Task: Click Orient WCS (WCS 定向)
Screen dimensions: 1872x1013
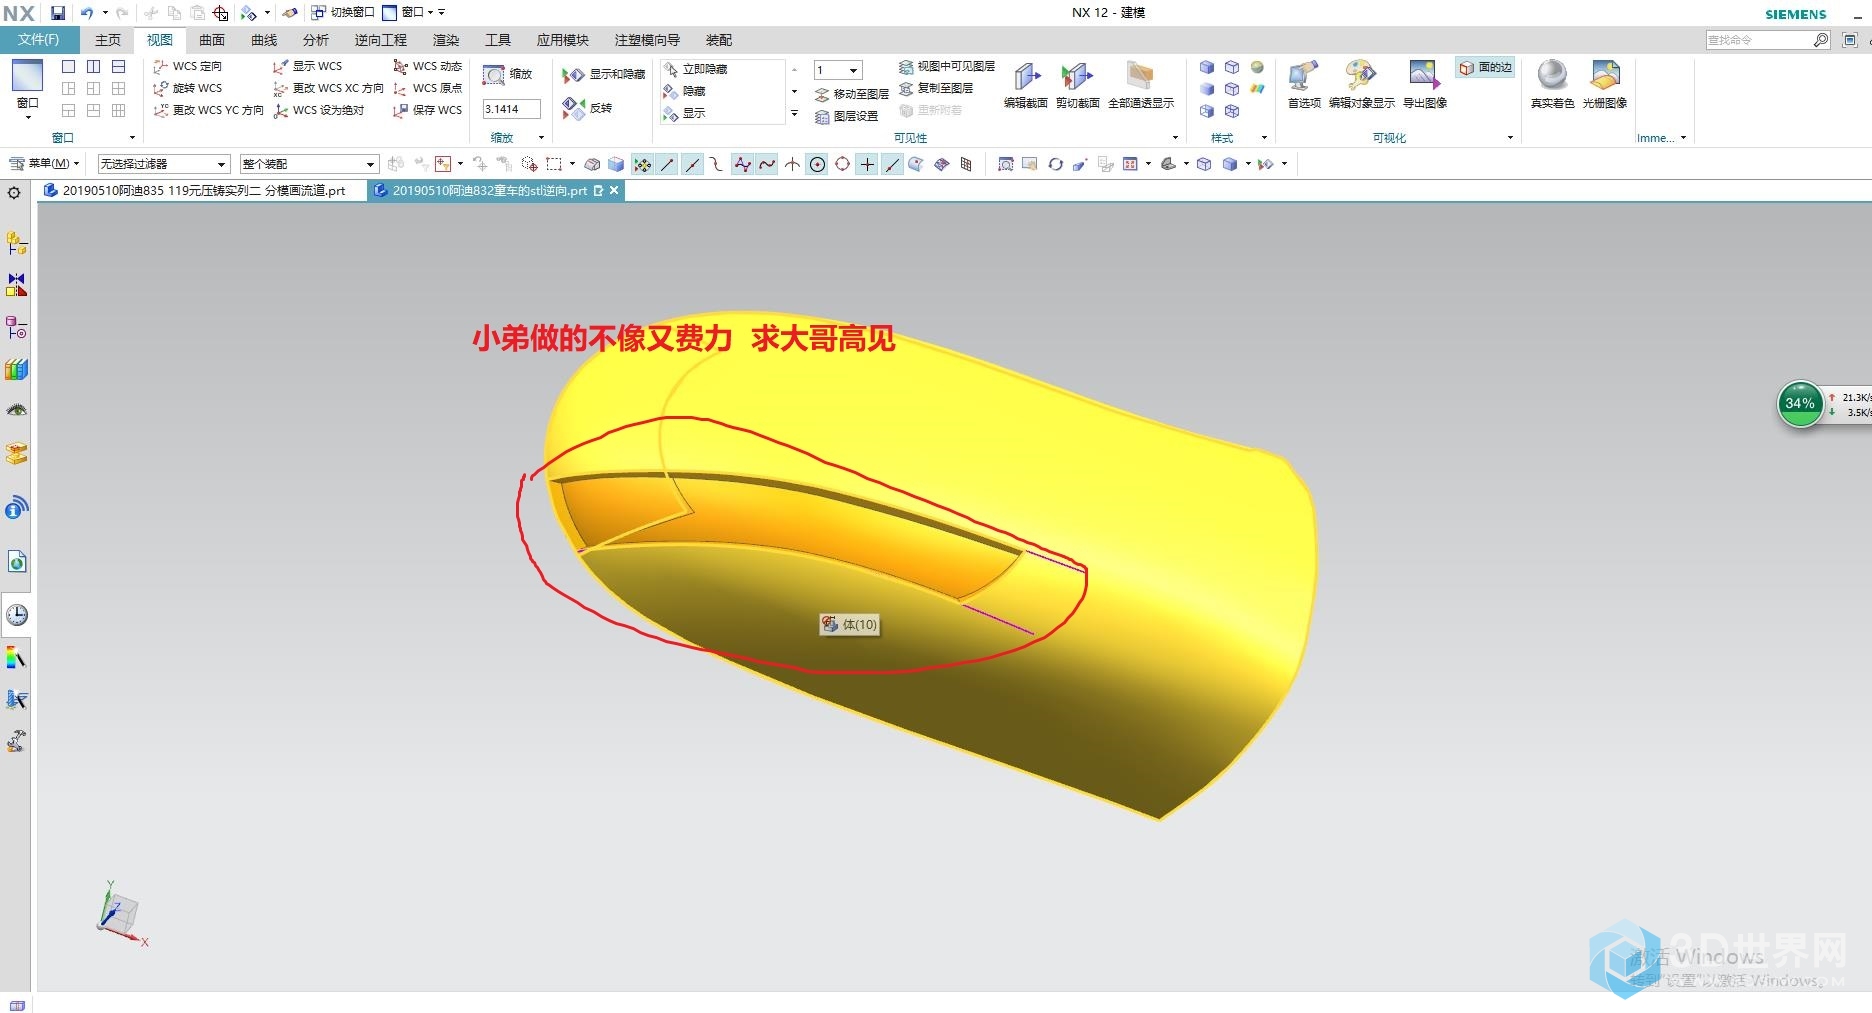Action: point(187,66)
